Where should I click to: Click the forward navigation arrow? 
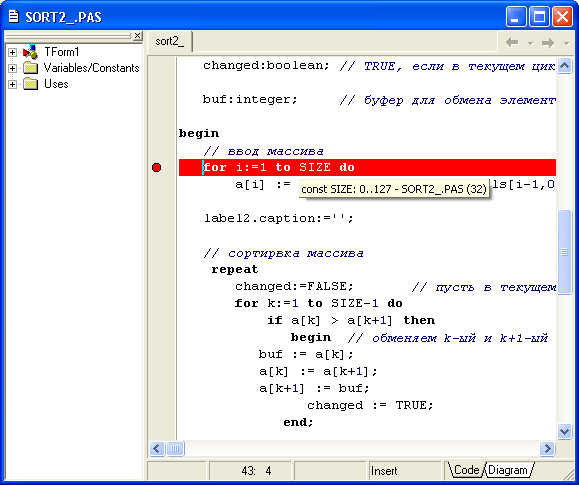pyautogui.click(x=548, y=43)
